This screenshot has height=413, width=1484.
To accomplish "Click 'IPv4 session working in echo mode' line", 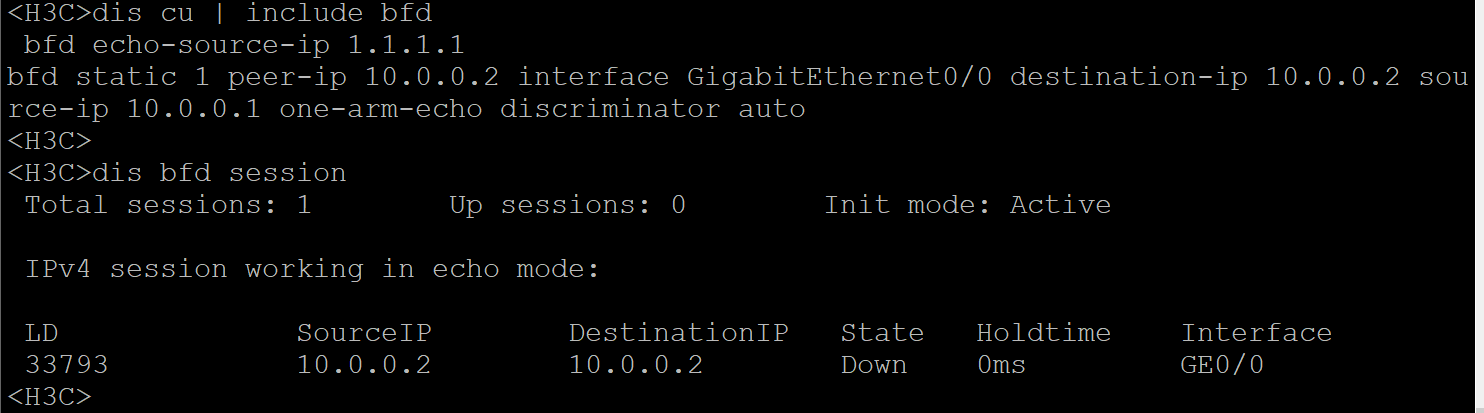I will [312, 269].
